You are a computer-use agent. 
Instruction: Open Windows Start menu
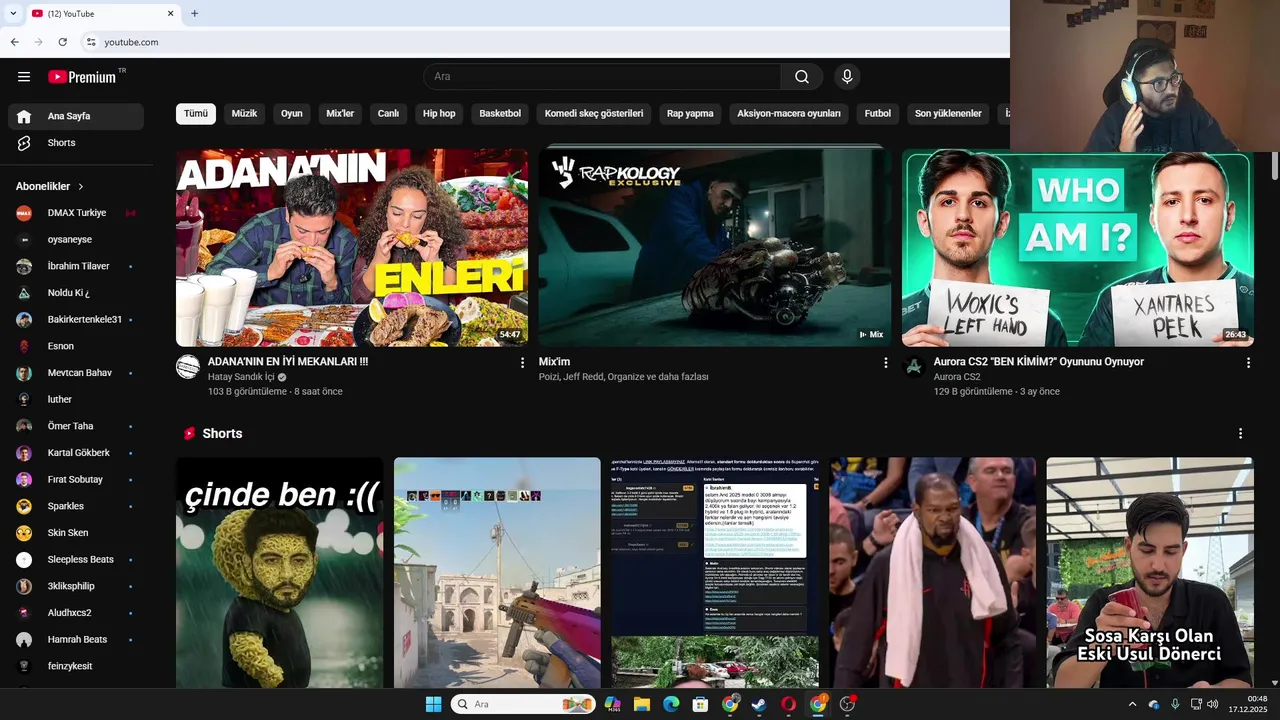tap(433, 704)
